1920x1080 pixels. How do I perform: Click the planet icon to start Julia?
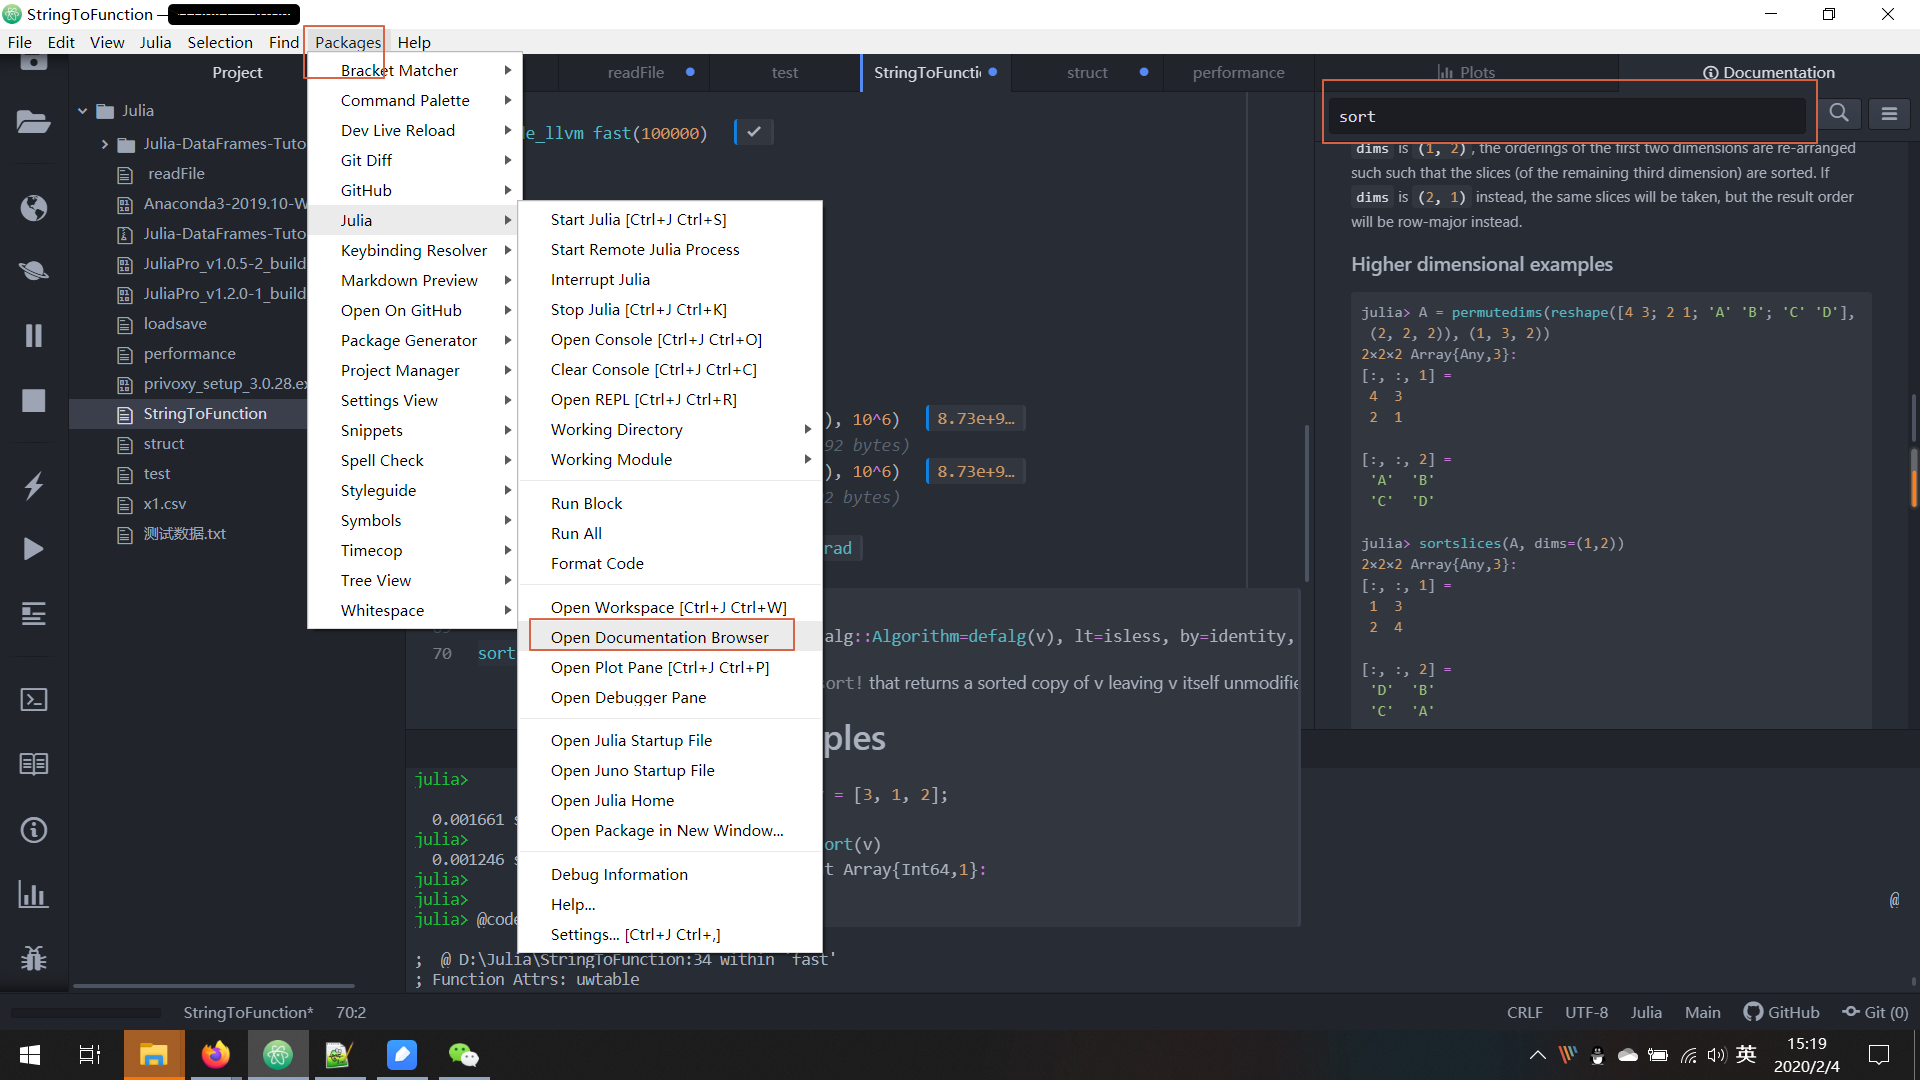(33, 270)
